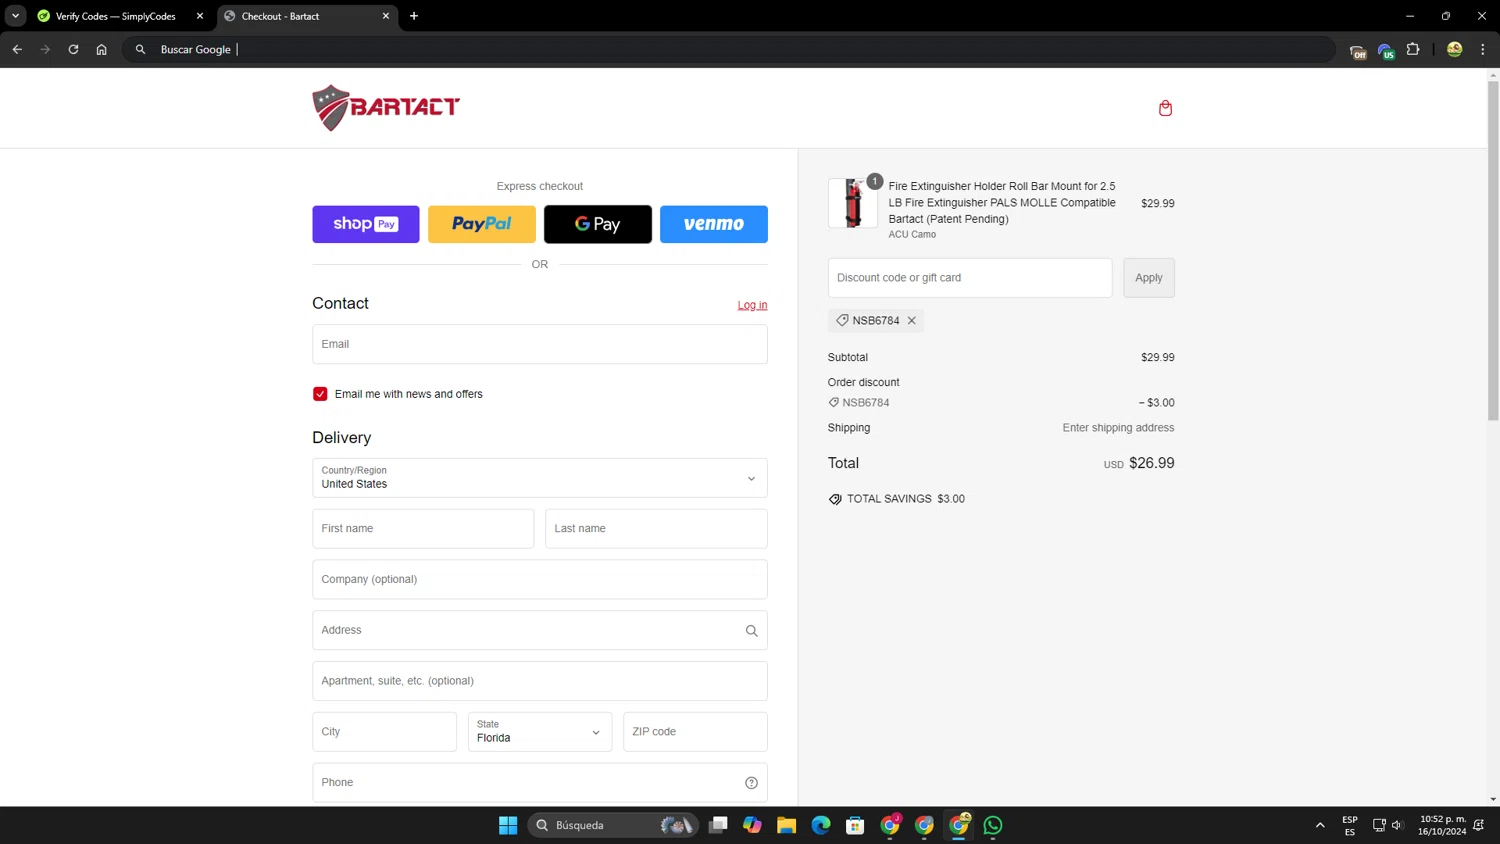Image resolution: width=1500 pixels, height=844 pixels.
Task: Click the browser profile avatar
Action: (1455, 49)
